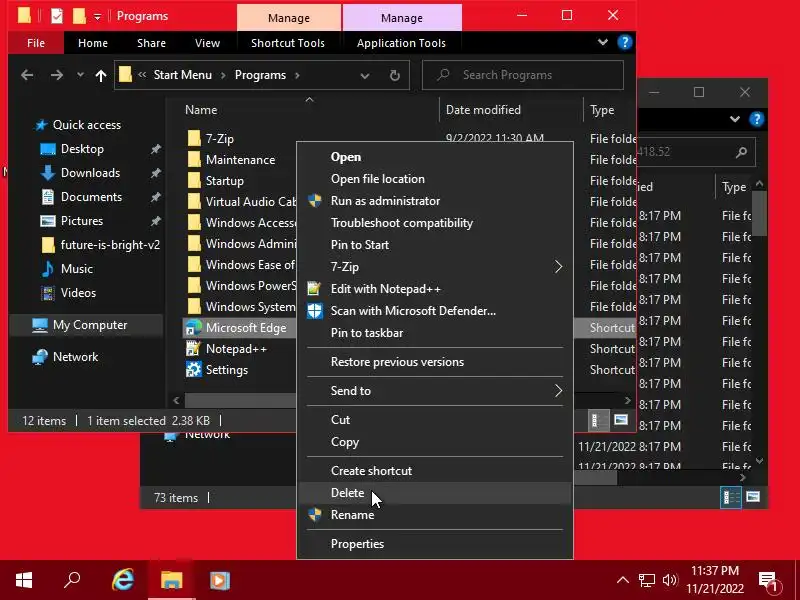The width and height of the screenshot is (800, 600).
Task: Select the Maintenance folder
Action: (240, 160)
